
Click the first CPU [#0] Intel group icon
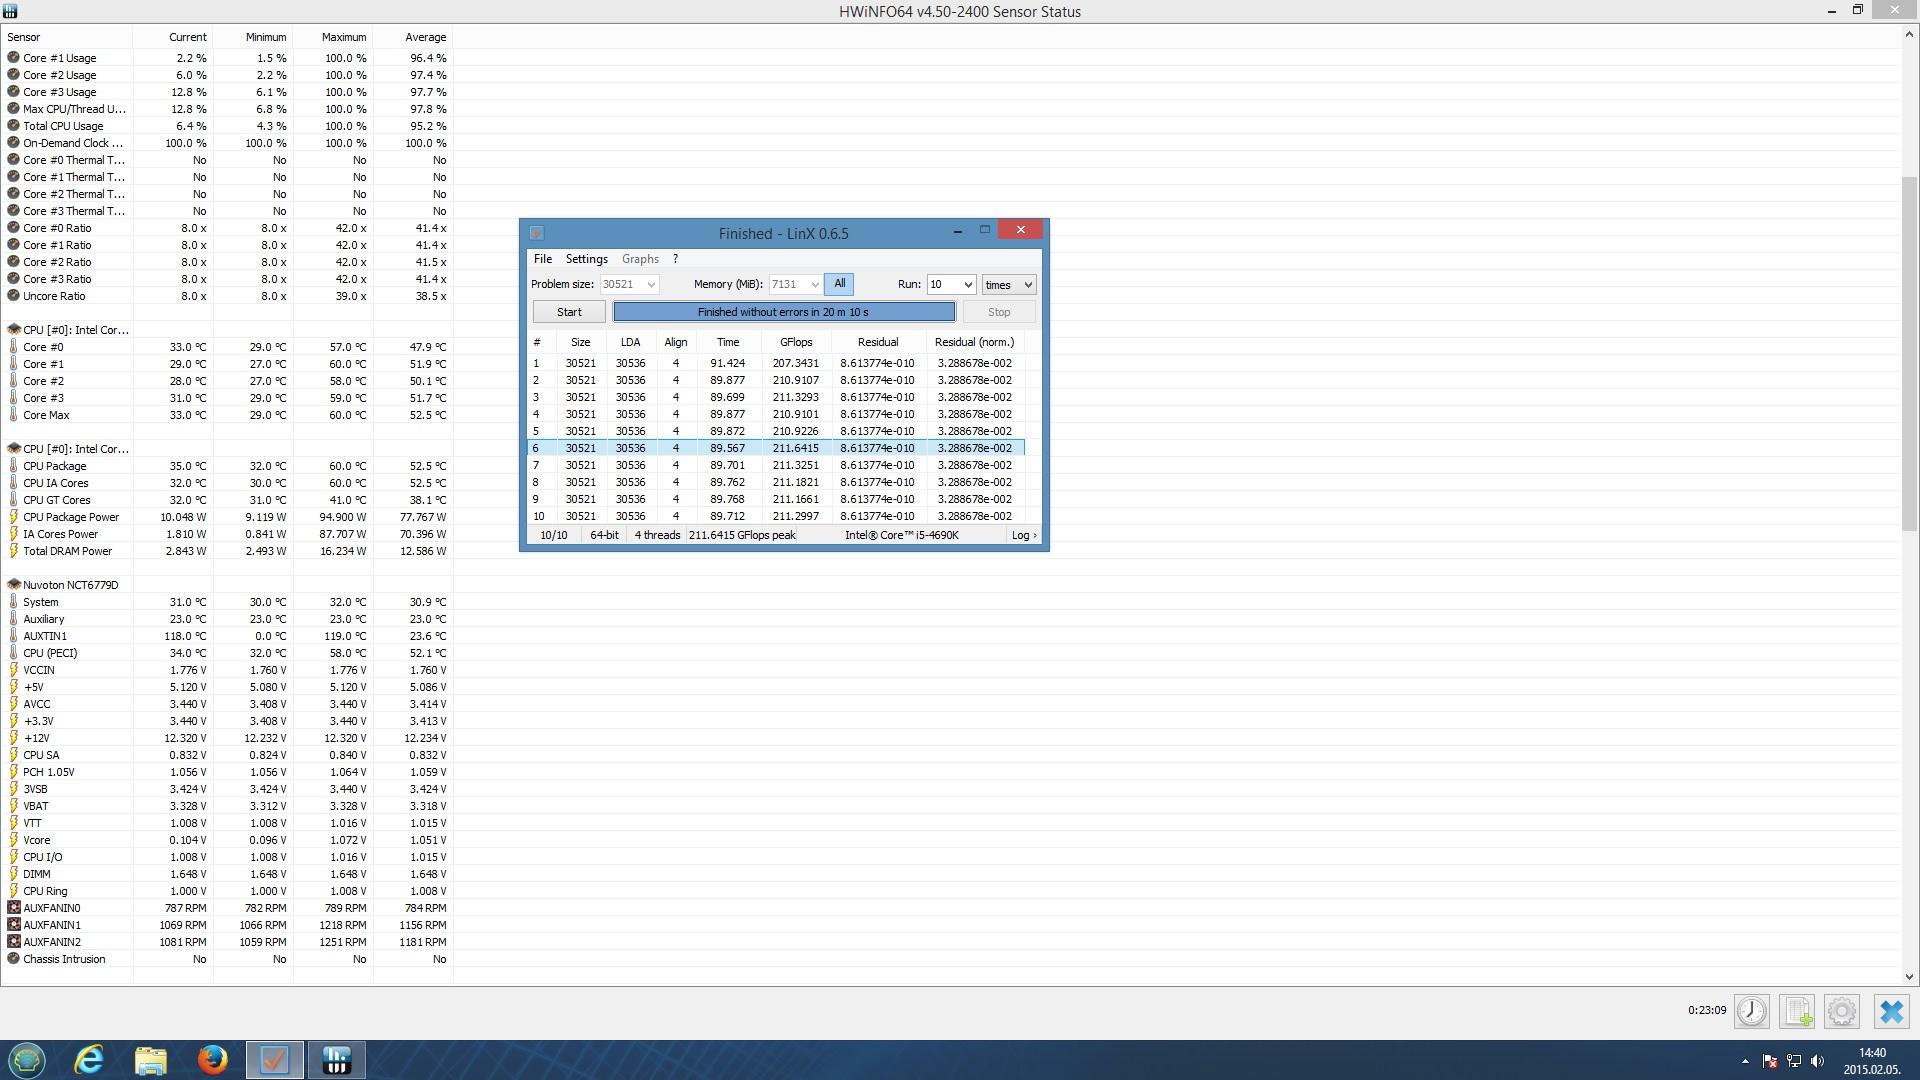tap(14, 330)
